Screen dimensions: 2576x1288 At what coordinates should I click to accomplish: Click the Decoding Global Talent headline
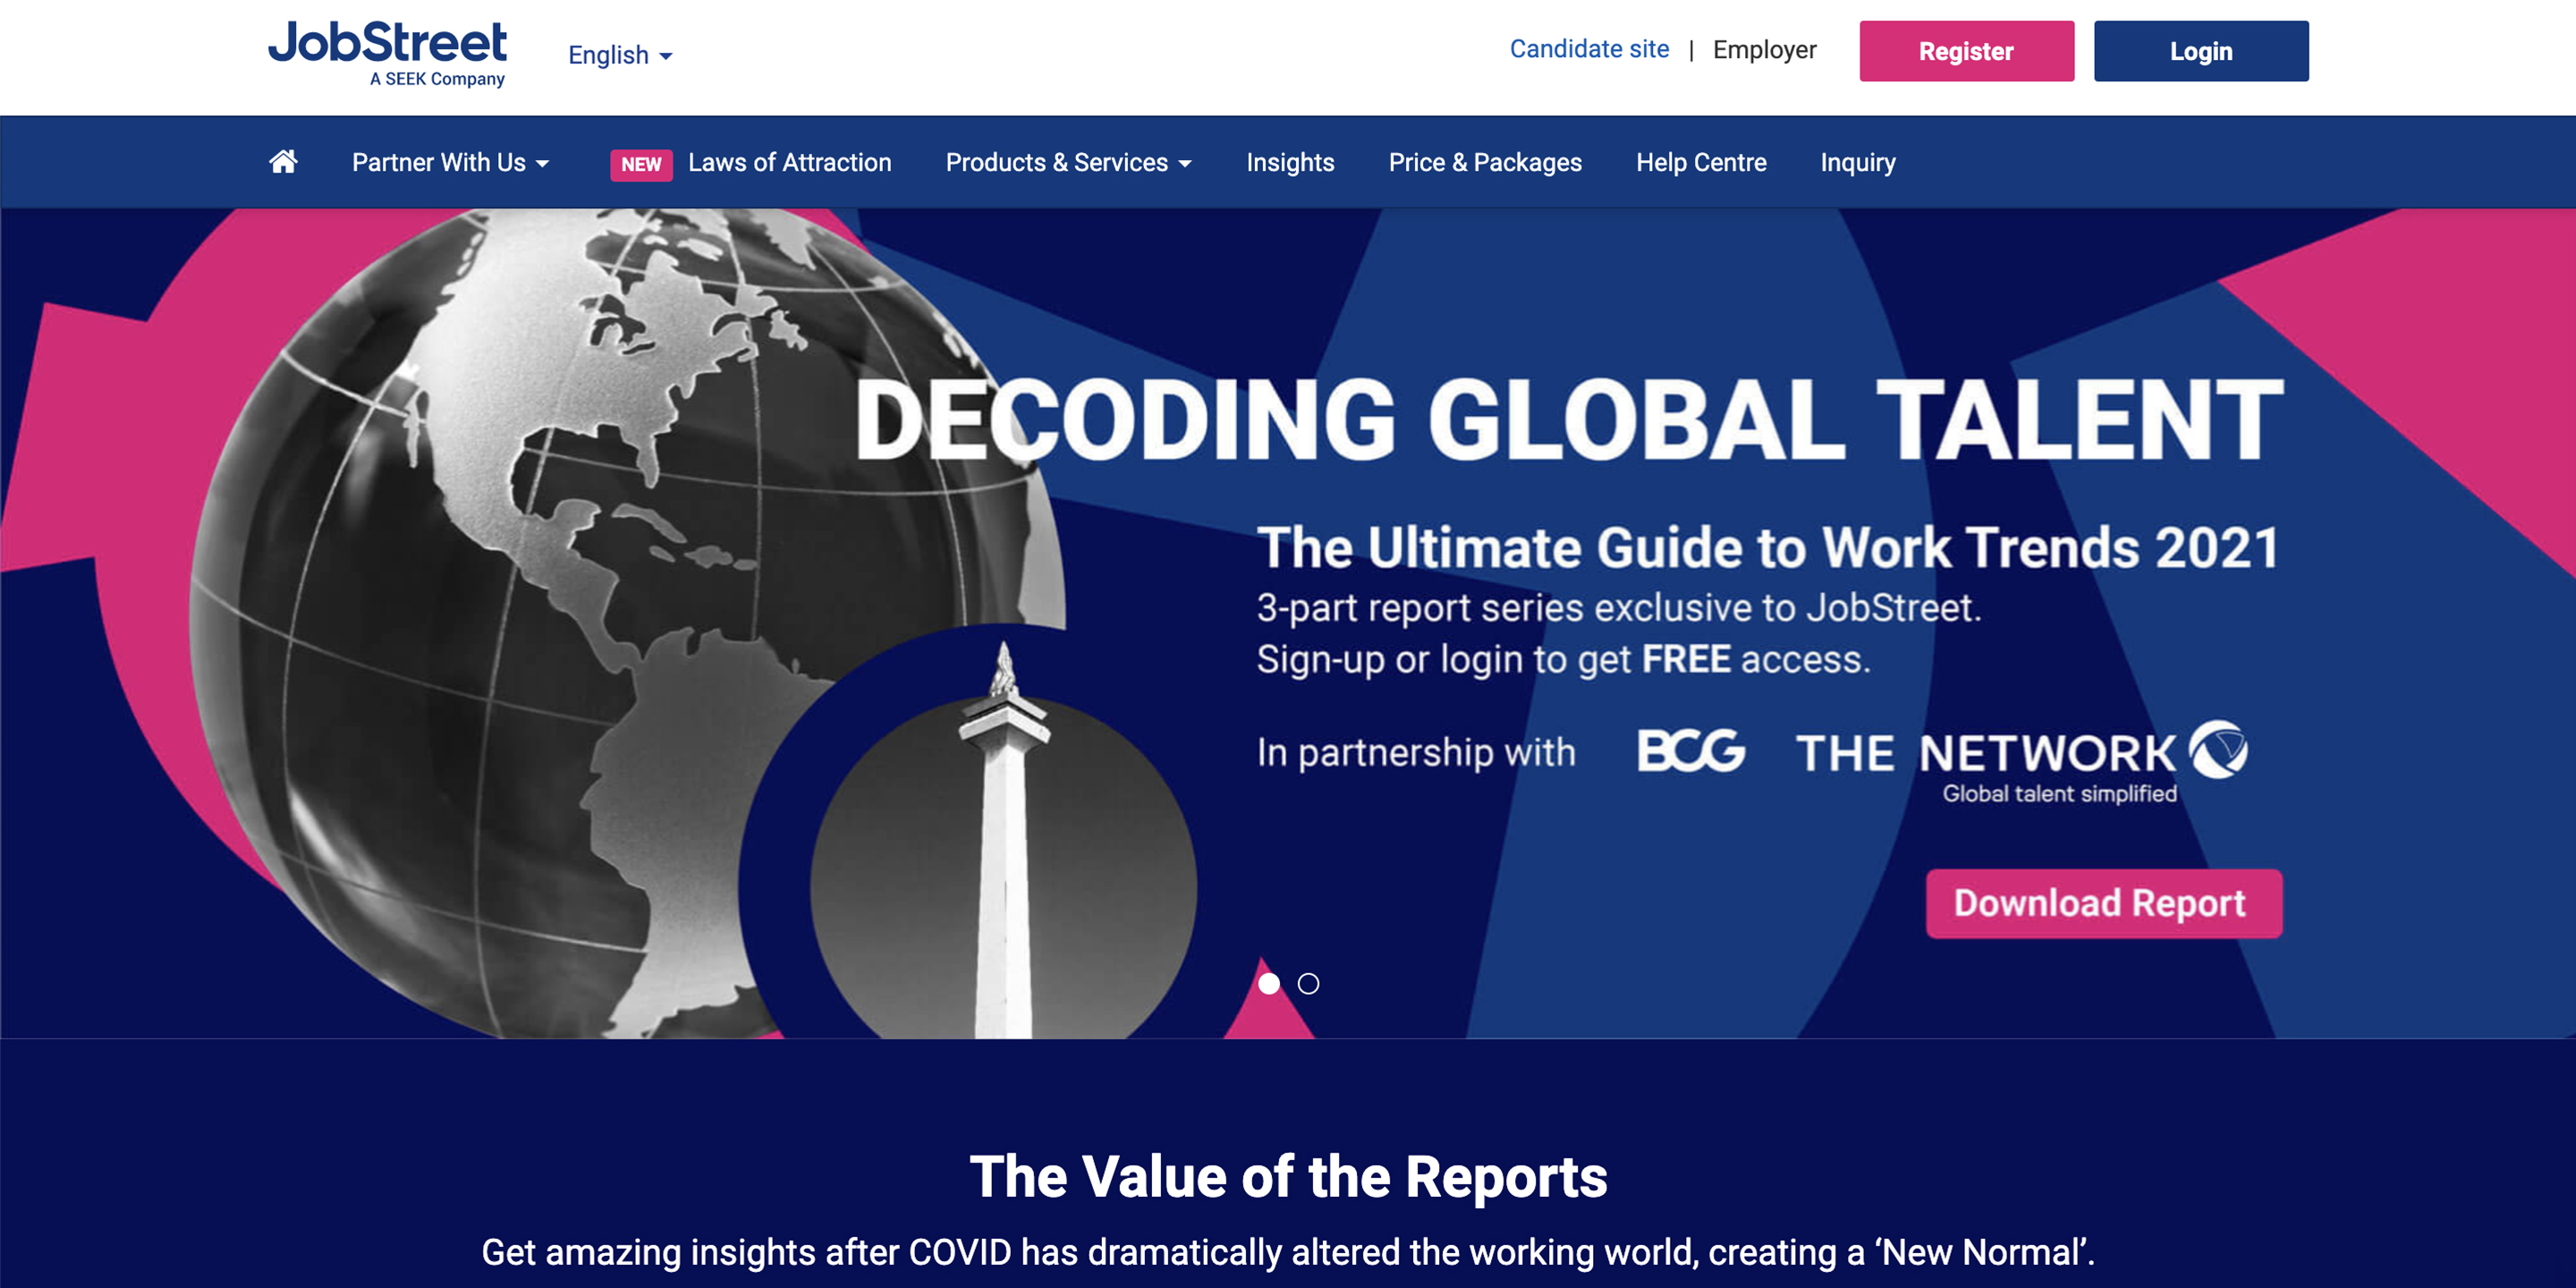(x=1569, y=420)
